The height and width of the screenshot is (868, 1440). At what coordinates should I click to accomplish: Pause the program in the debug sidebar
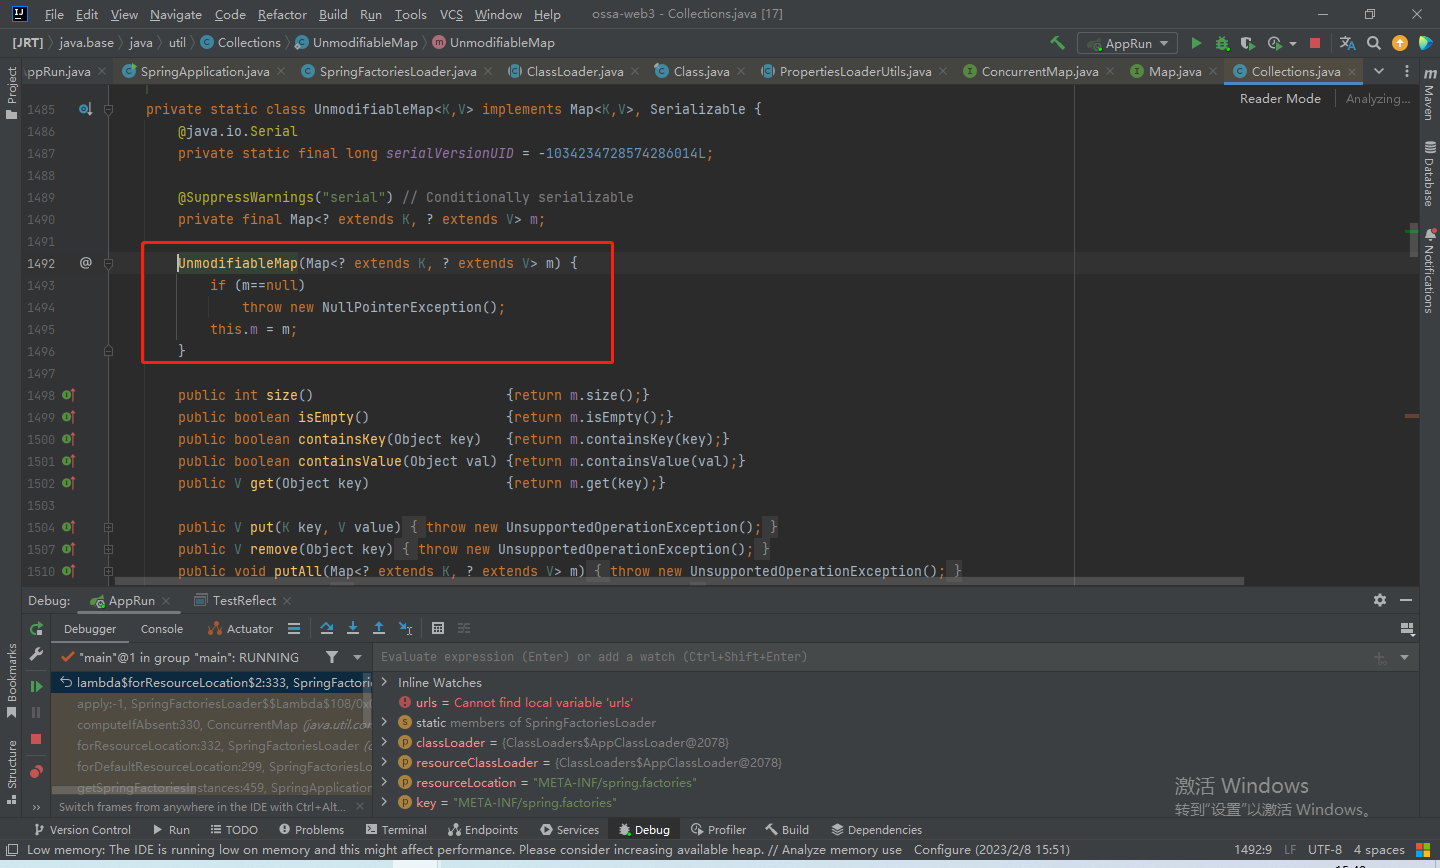[x=36, y=712]
